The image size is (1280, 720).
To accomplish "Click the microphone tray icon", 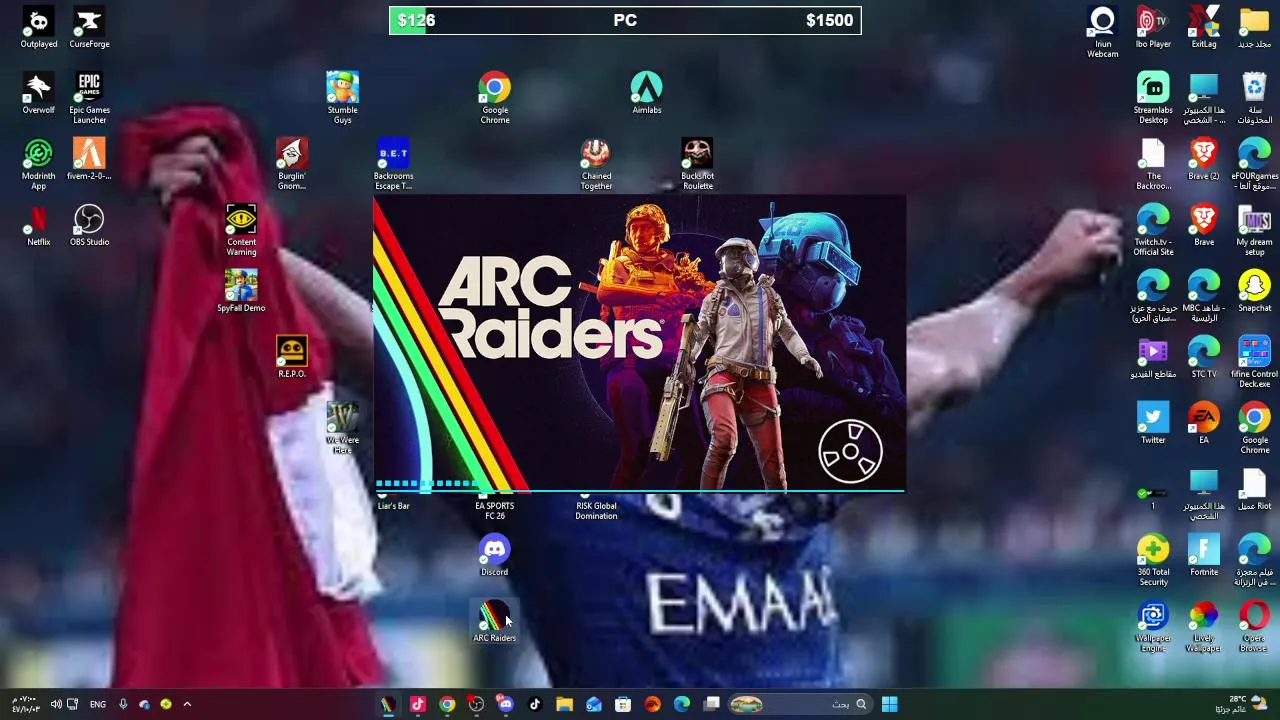I will click(123, 704).
